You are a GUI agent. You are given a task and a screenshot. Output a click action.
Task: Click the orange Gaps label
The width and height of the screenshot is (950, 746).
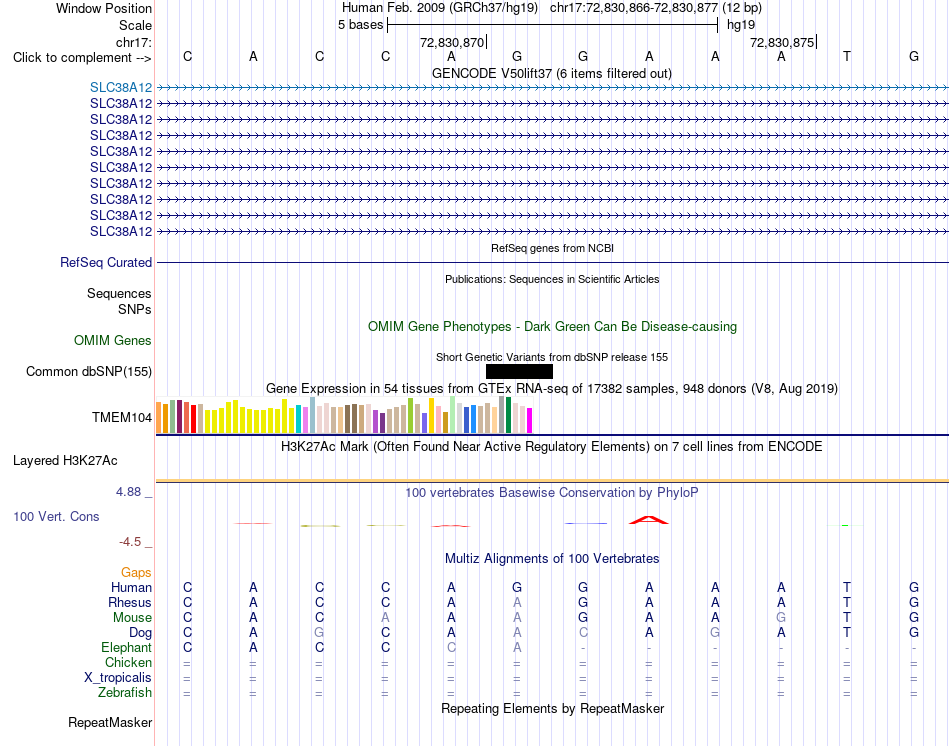pos(136,573)
